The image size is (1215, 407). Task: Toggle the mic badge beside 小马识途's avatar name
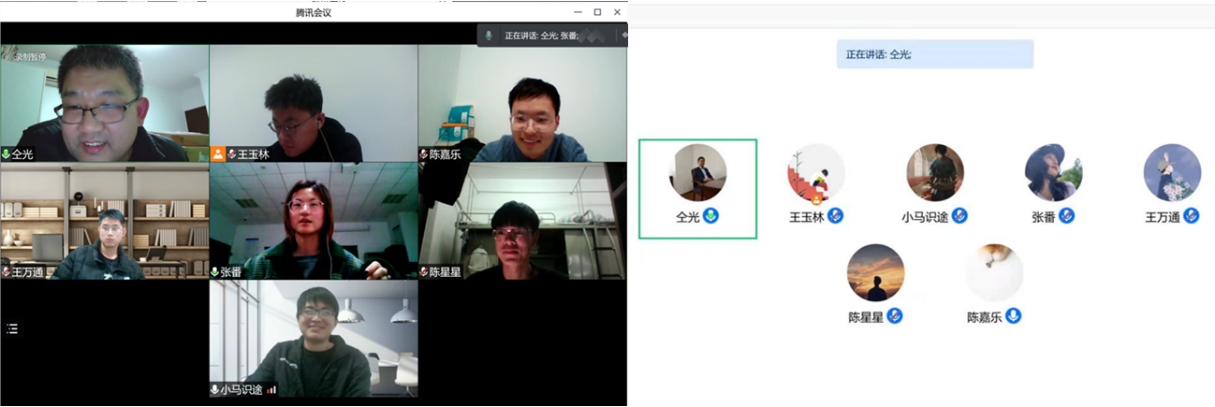pyautogui.click(x=959, y=216)
